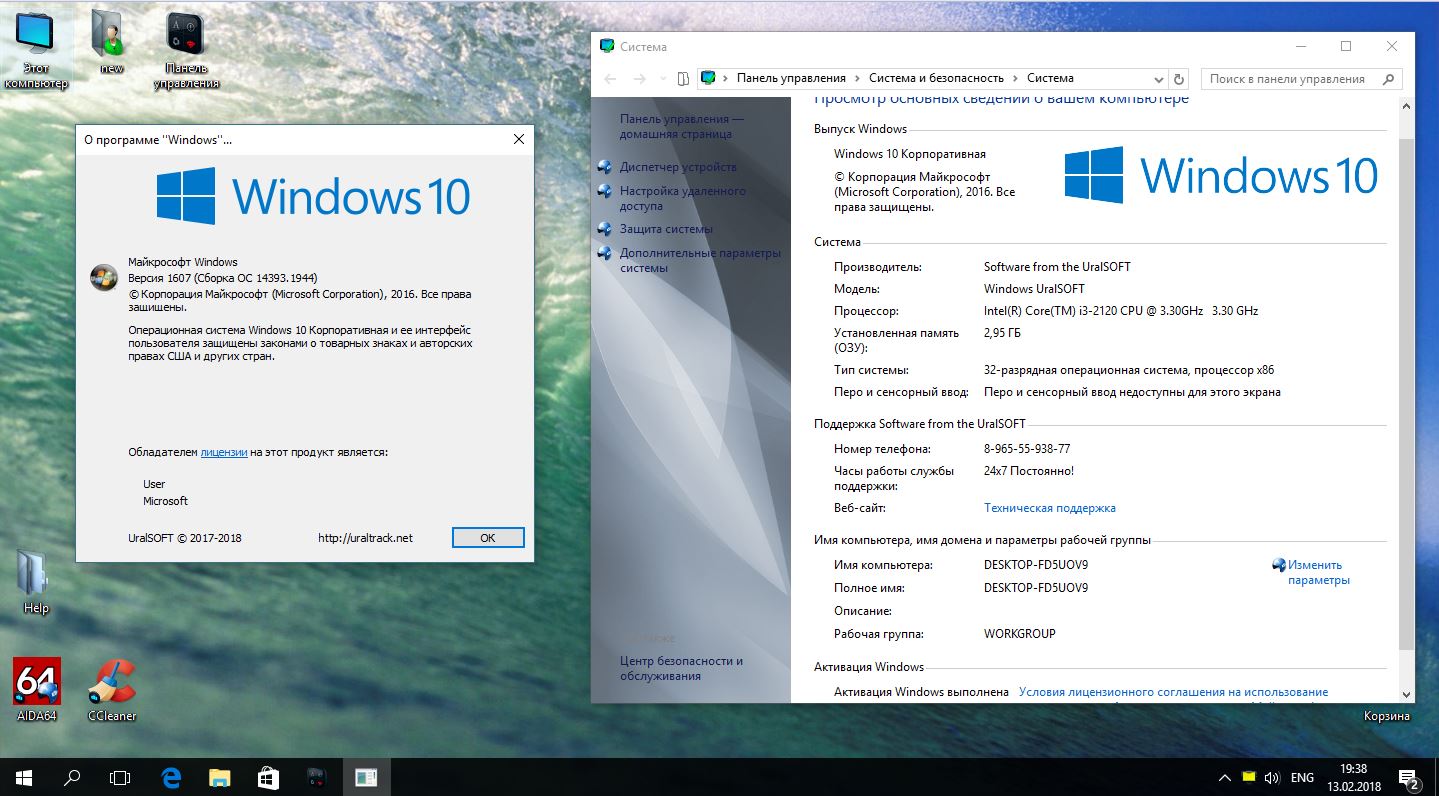Click Изменить параметры for computer name
Screen dimensions: 1439x796
point(1319,572)
